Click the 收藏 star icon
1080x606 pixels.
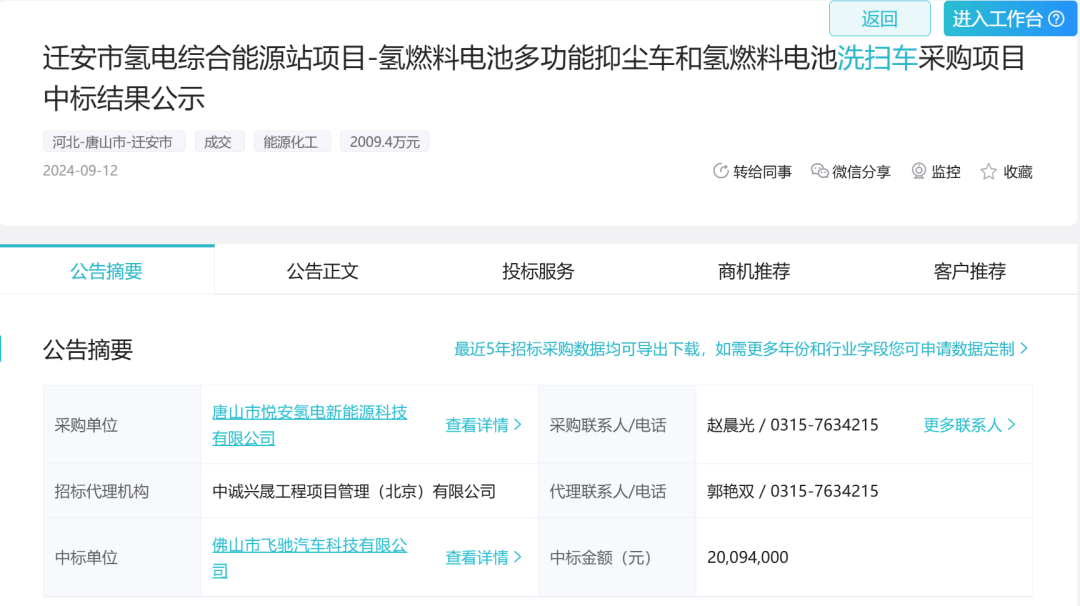coord(988,171)
